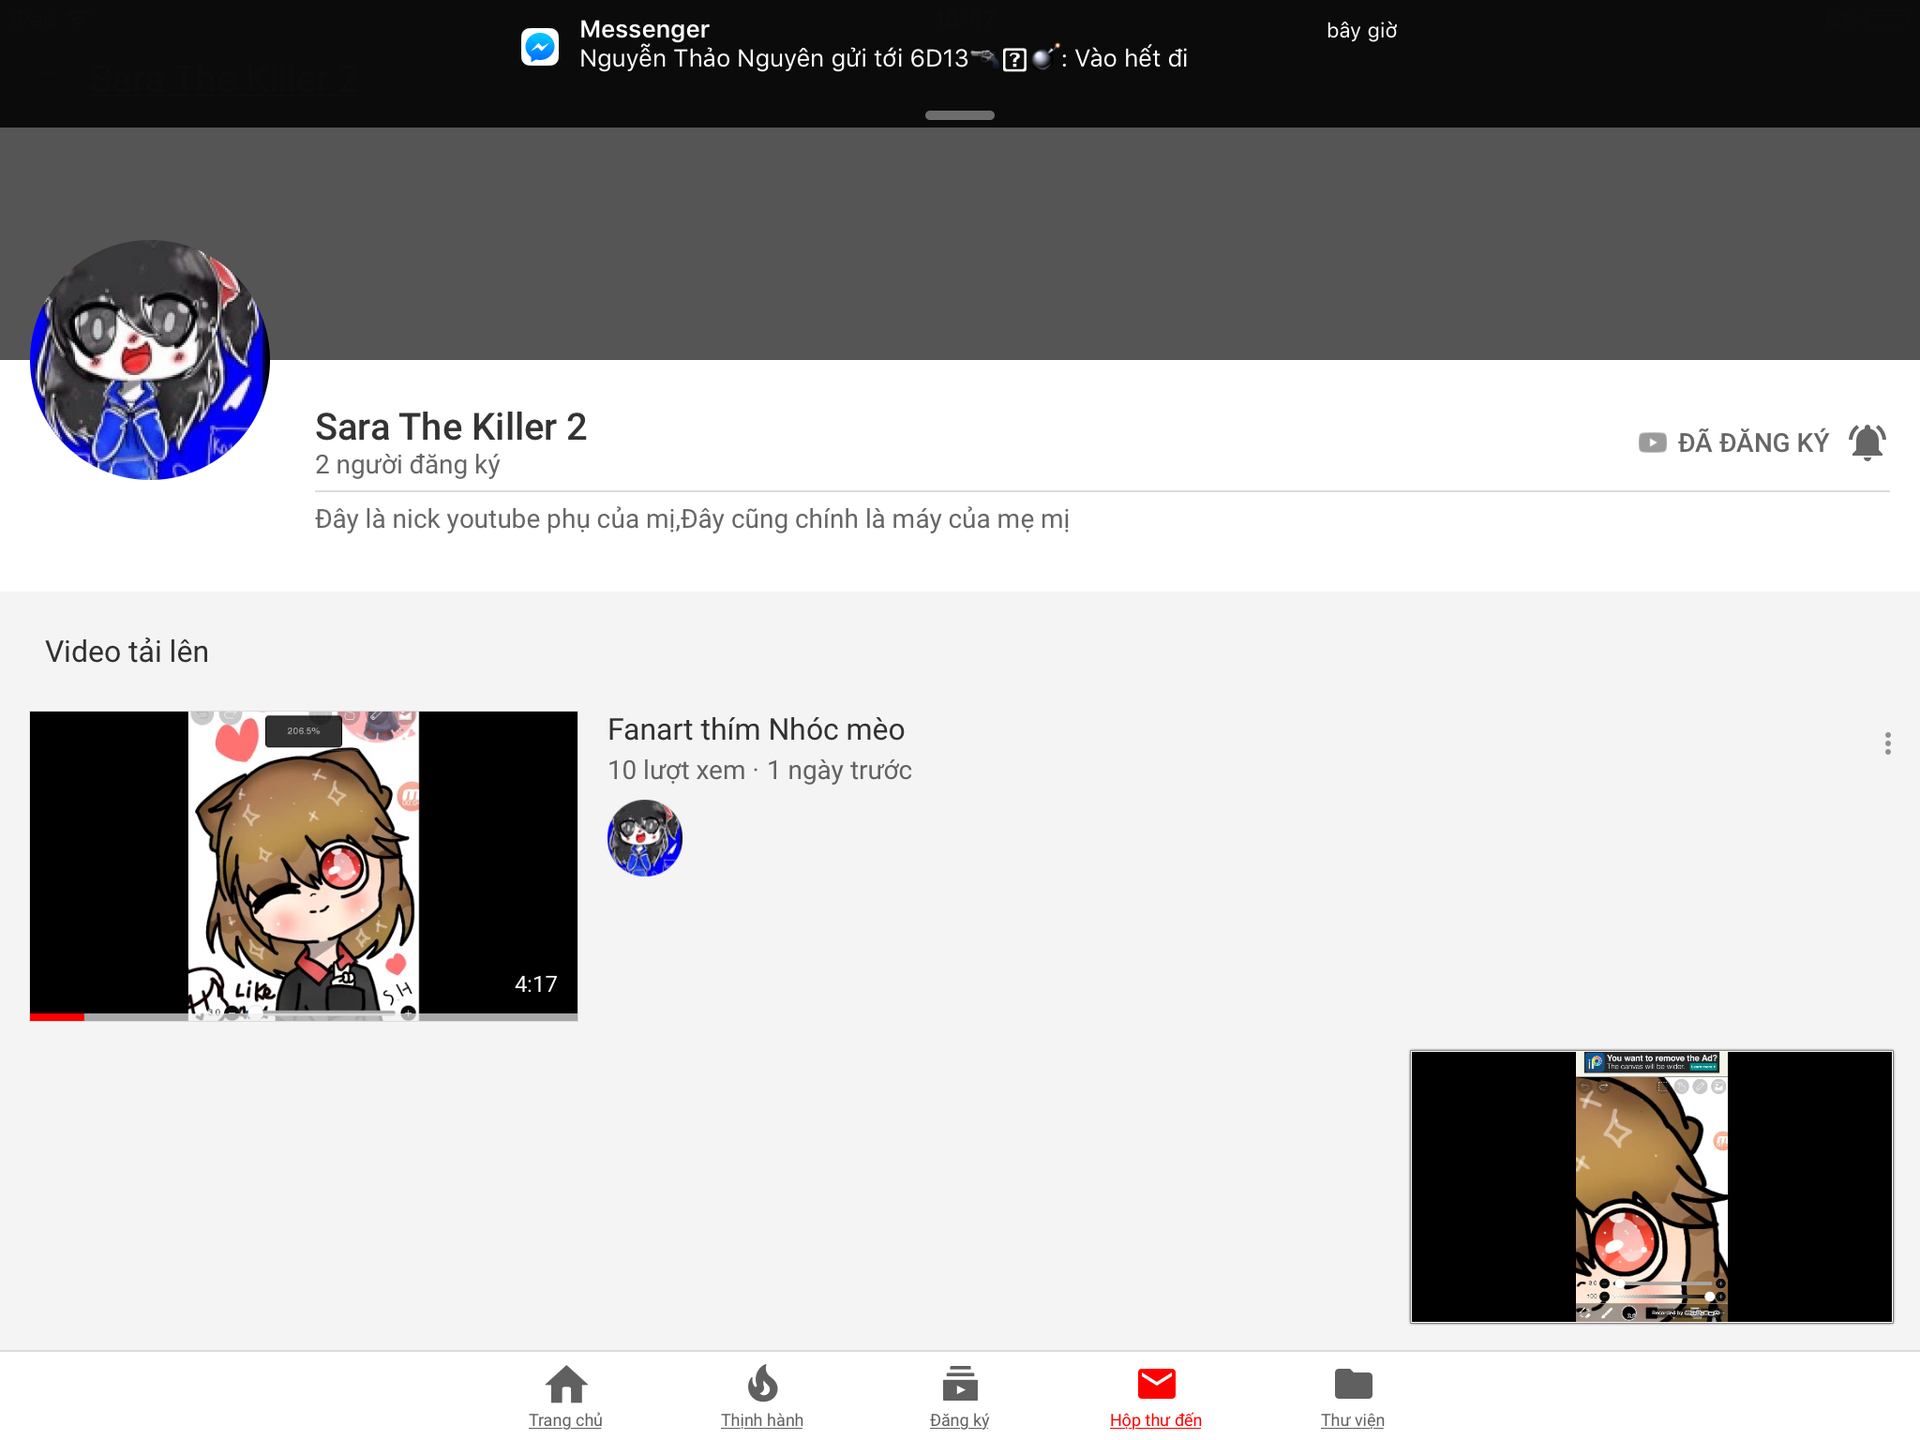Open the Thư viện library tab

pos(1353,1396)
